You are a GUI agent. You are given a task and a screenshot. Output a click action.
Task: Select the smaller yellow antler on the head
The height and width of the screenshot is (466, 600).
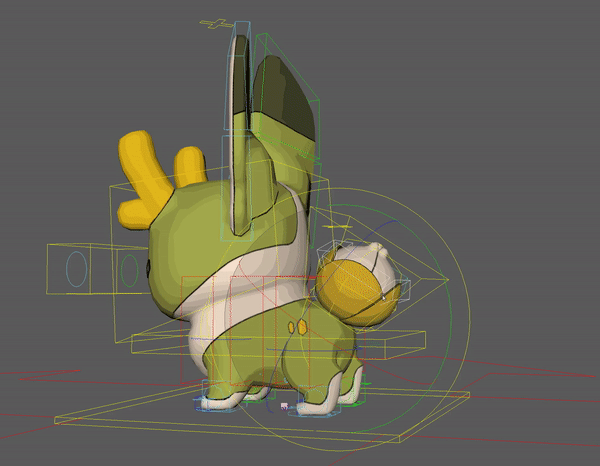(x=190, y=166)
